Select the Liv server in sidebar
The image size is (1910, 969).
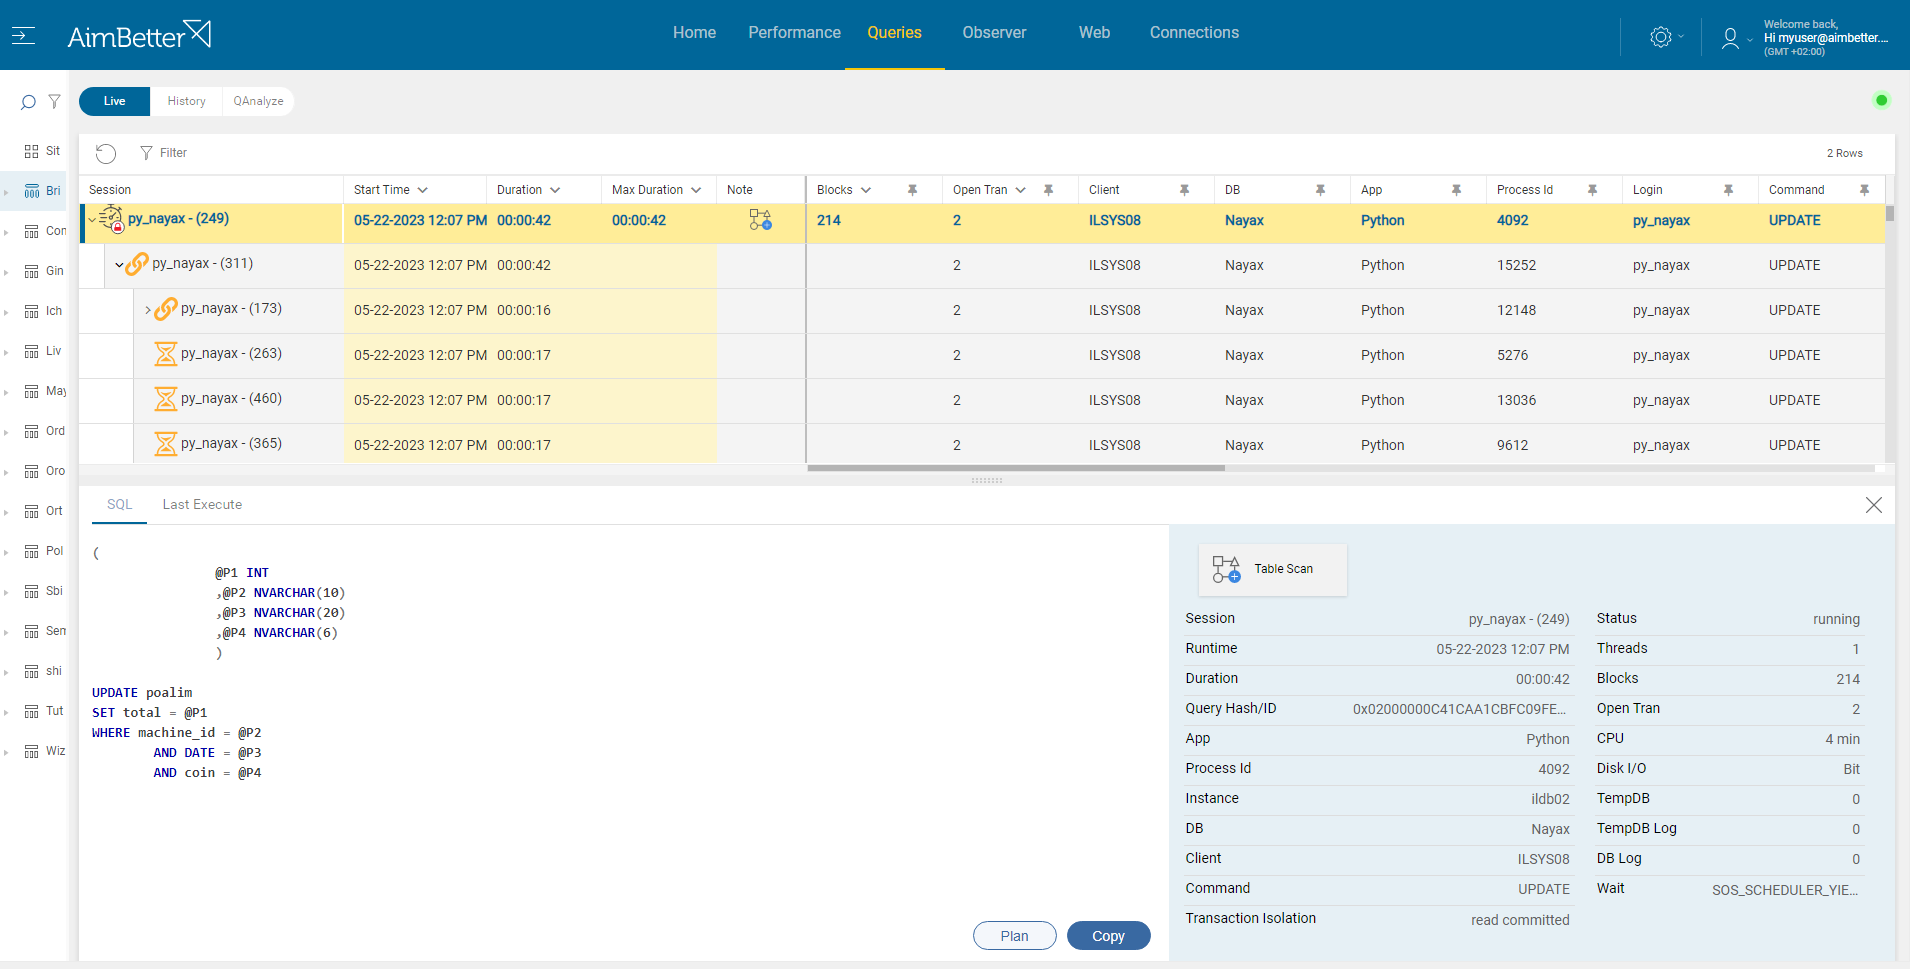point(43,351)
